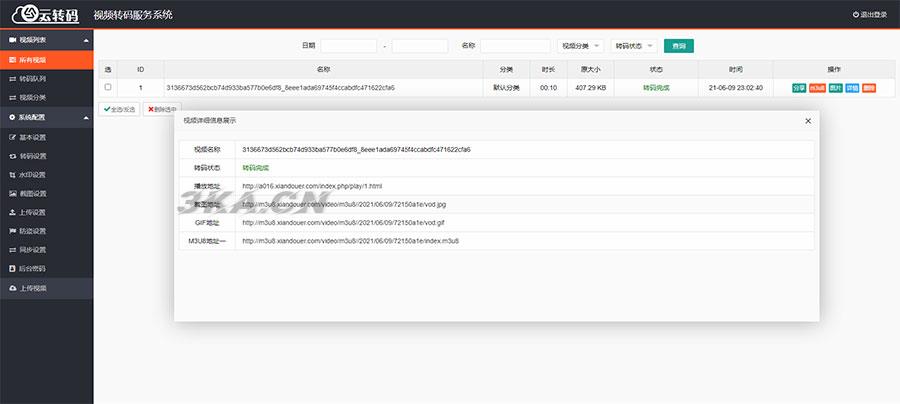Click 退出登录 to log out
The width and height of the screenshot is (900, 404).
868,15
